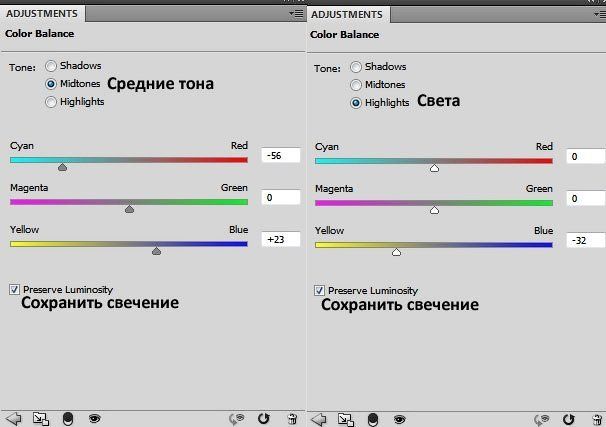Screen dimensions: 606x427
Task: Click trash delete icon in right panel
Action: pyautogui.click(x=597, y=420)
